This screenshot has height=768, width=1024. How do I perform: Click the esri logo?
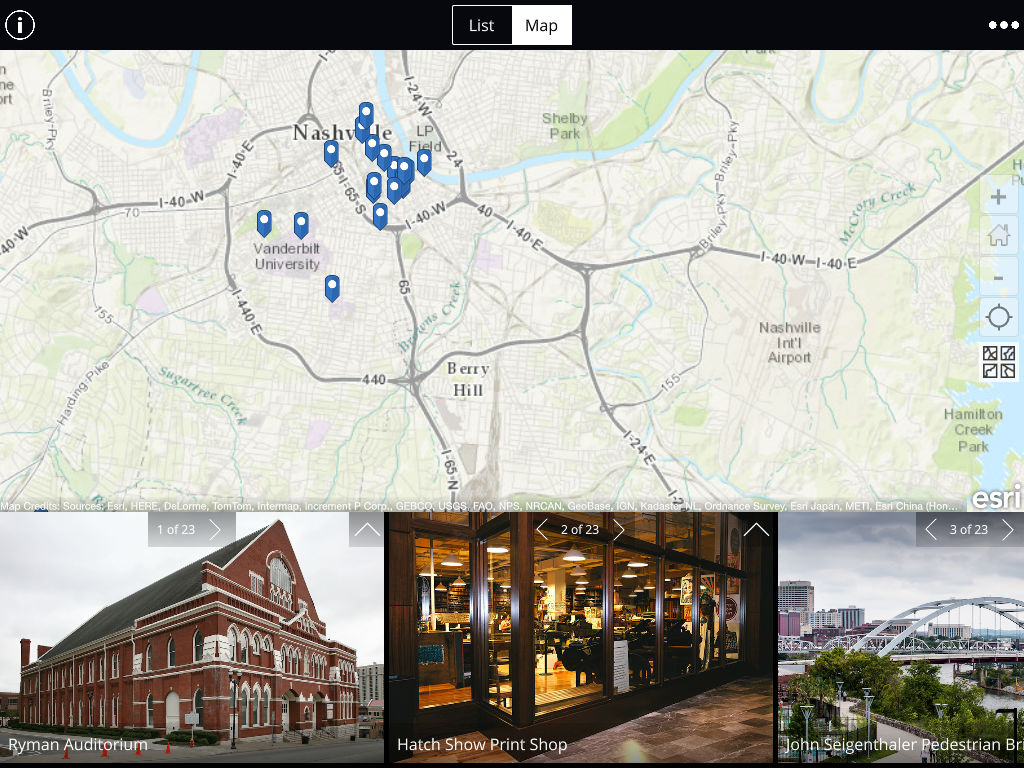[x=997, y=499]
